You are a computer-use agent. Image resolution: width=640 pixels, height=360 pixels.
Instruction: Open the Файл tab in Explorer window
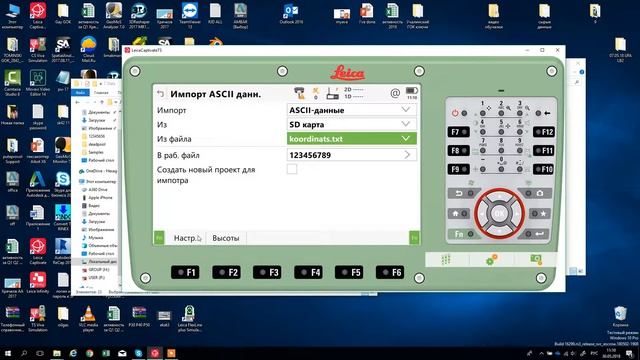(80, 93)
